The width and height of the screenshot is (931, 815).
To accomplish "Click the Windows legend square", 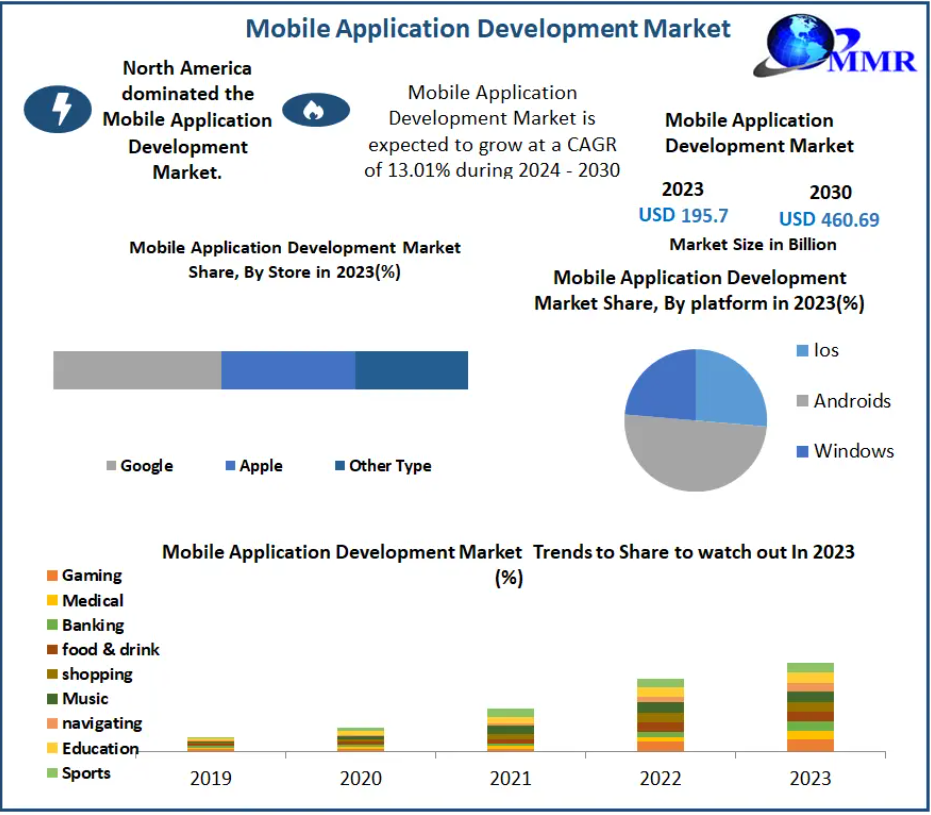I will (802, 451).
